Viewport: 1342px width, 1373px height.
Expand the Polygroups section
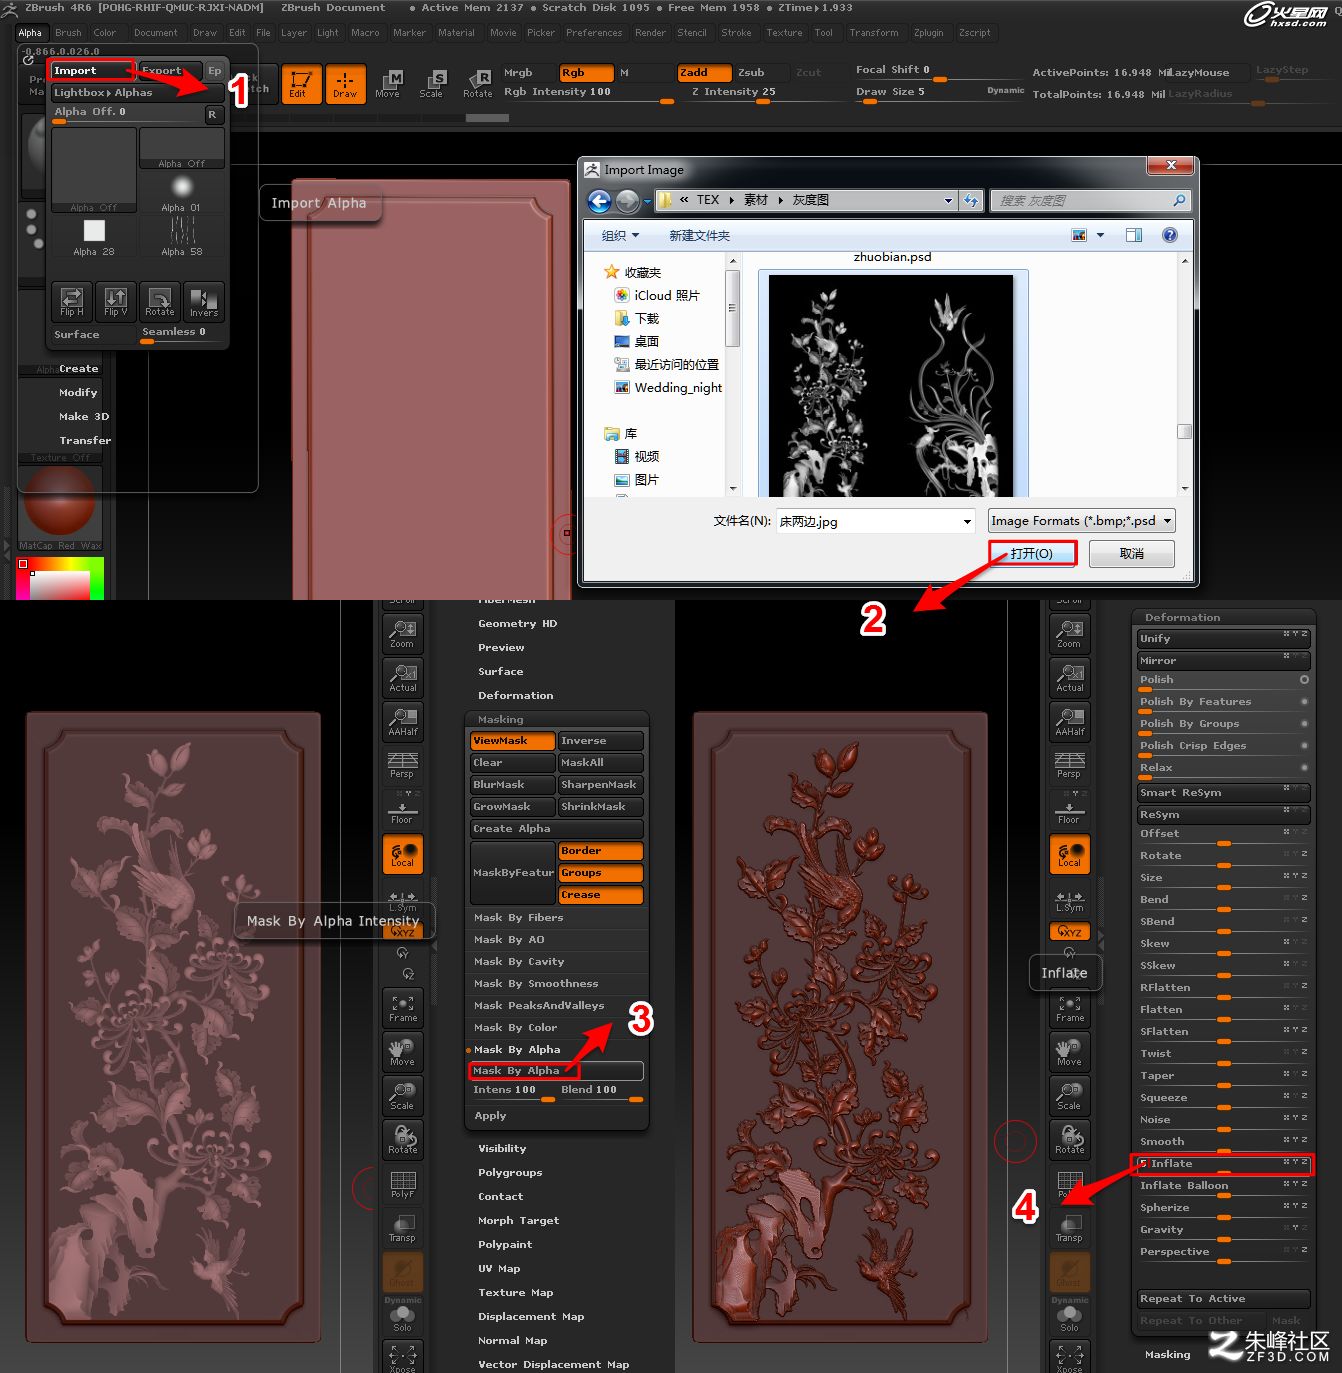pyautogui.click(x=510, y=1173)
